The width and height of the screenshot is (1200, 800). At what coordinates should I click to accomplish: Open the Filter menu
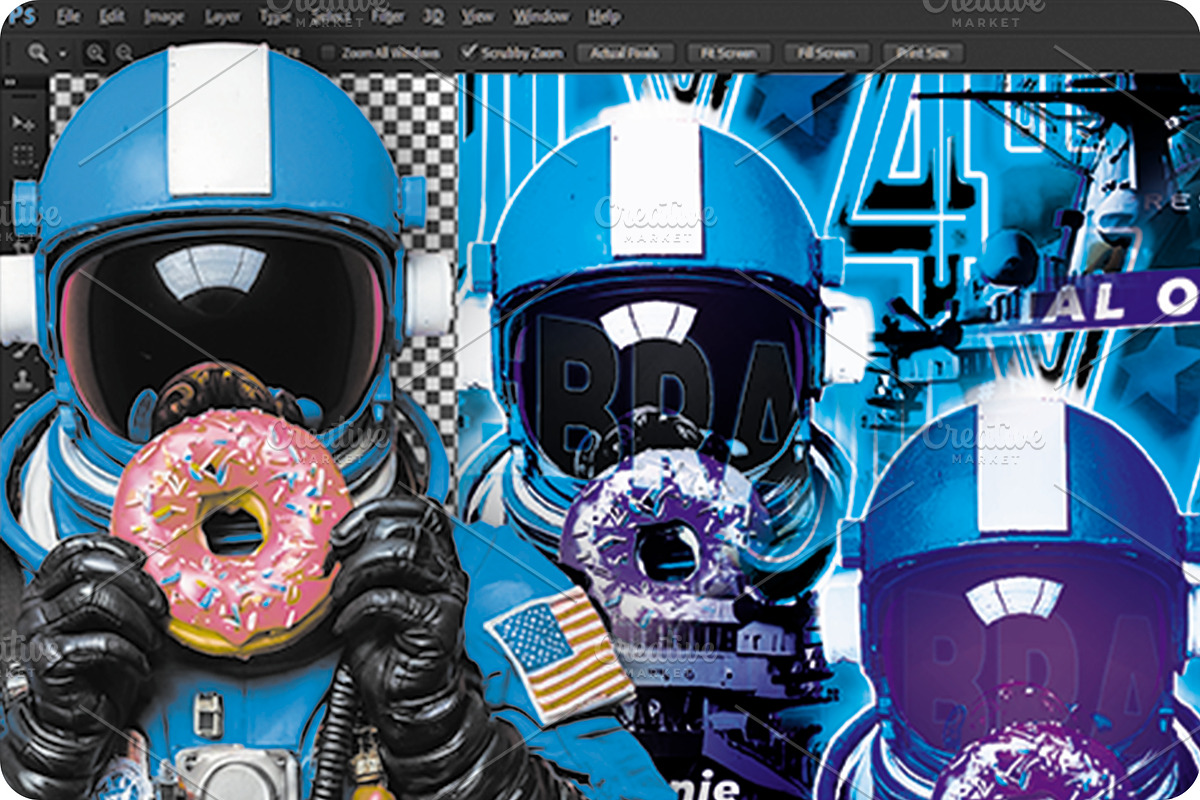(389, 17)
